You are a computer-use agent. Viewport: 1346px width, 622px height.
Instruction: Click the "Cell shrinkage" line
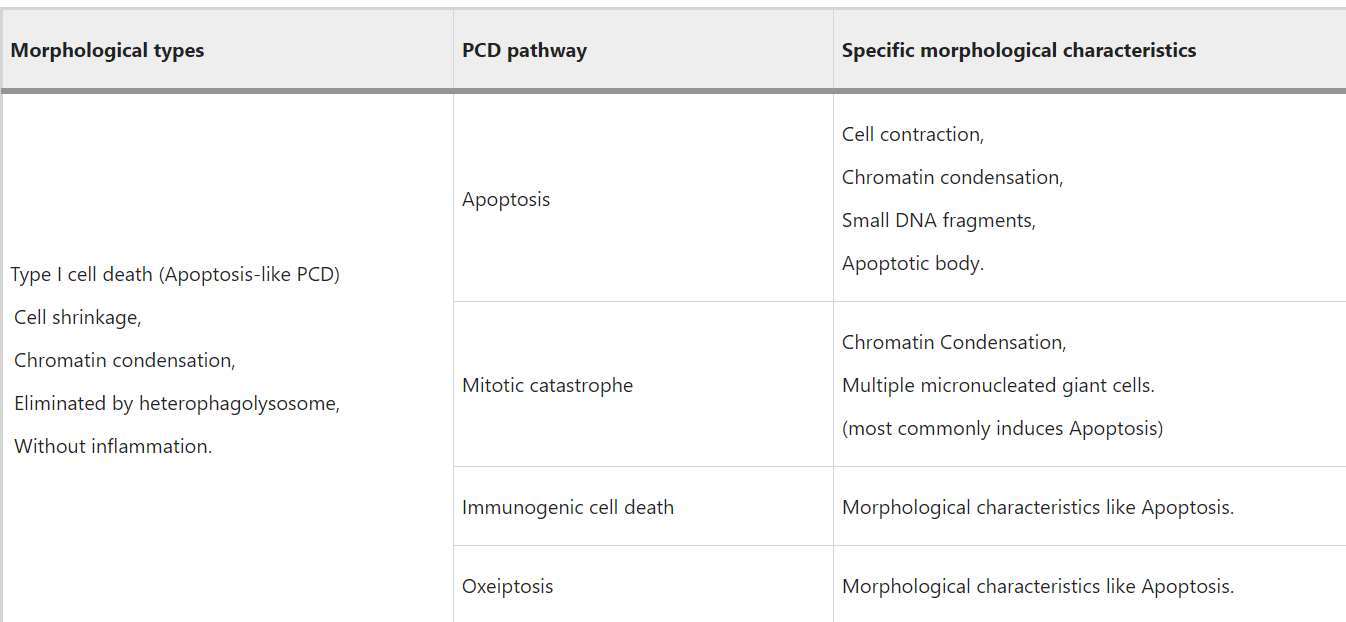[77, 318]
